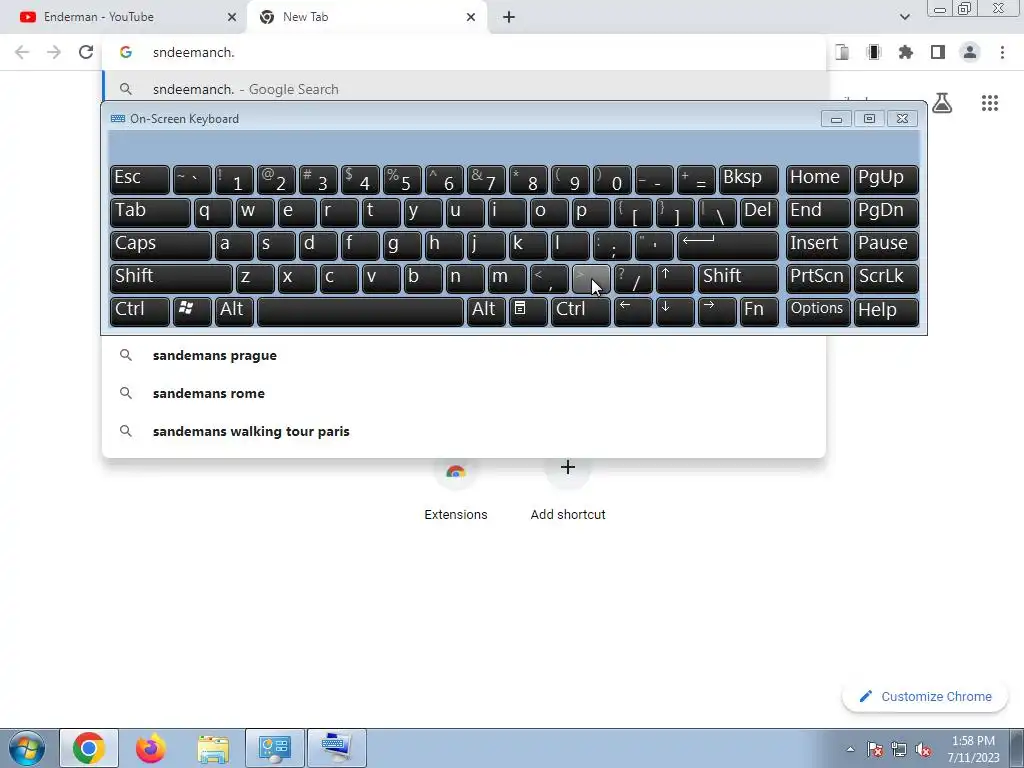Open the Google apps grid icon

click(x=990, y=103)
